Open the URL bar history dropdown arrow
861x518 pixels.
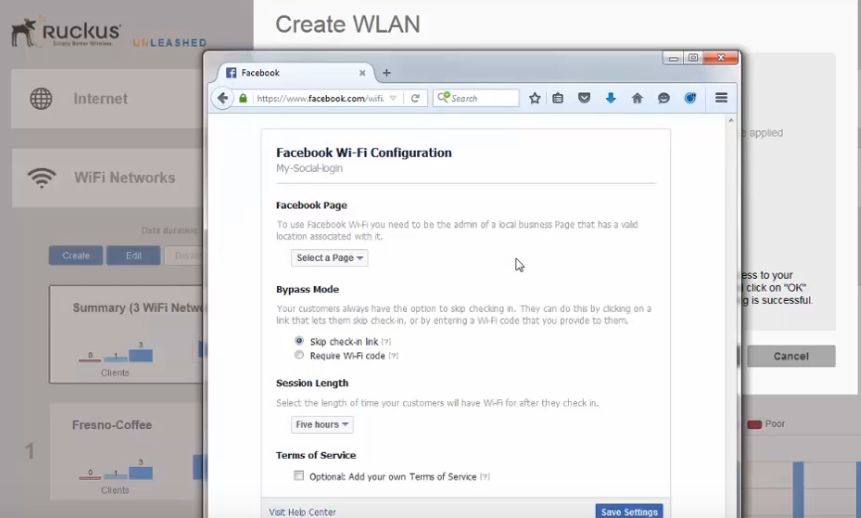click(x=393, y=98)
